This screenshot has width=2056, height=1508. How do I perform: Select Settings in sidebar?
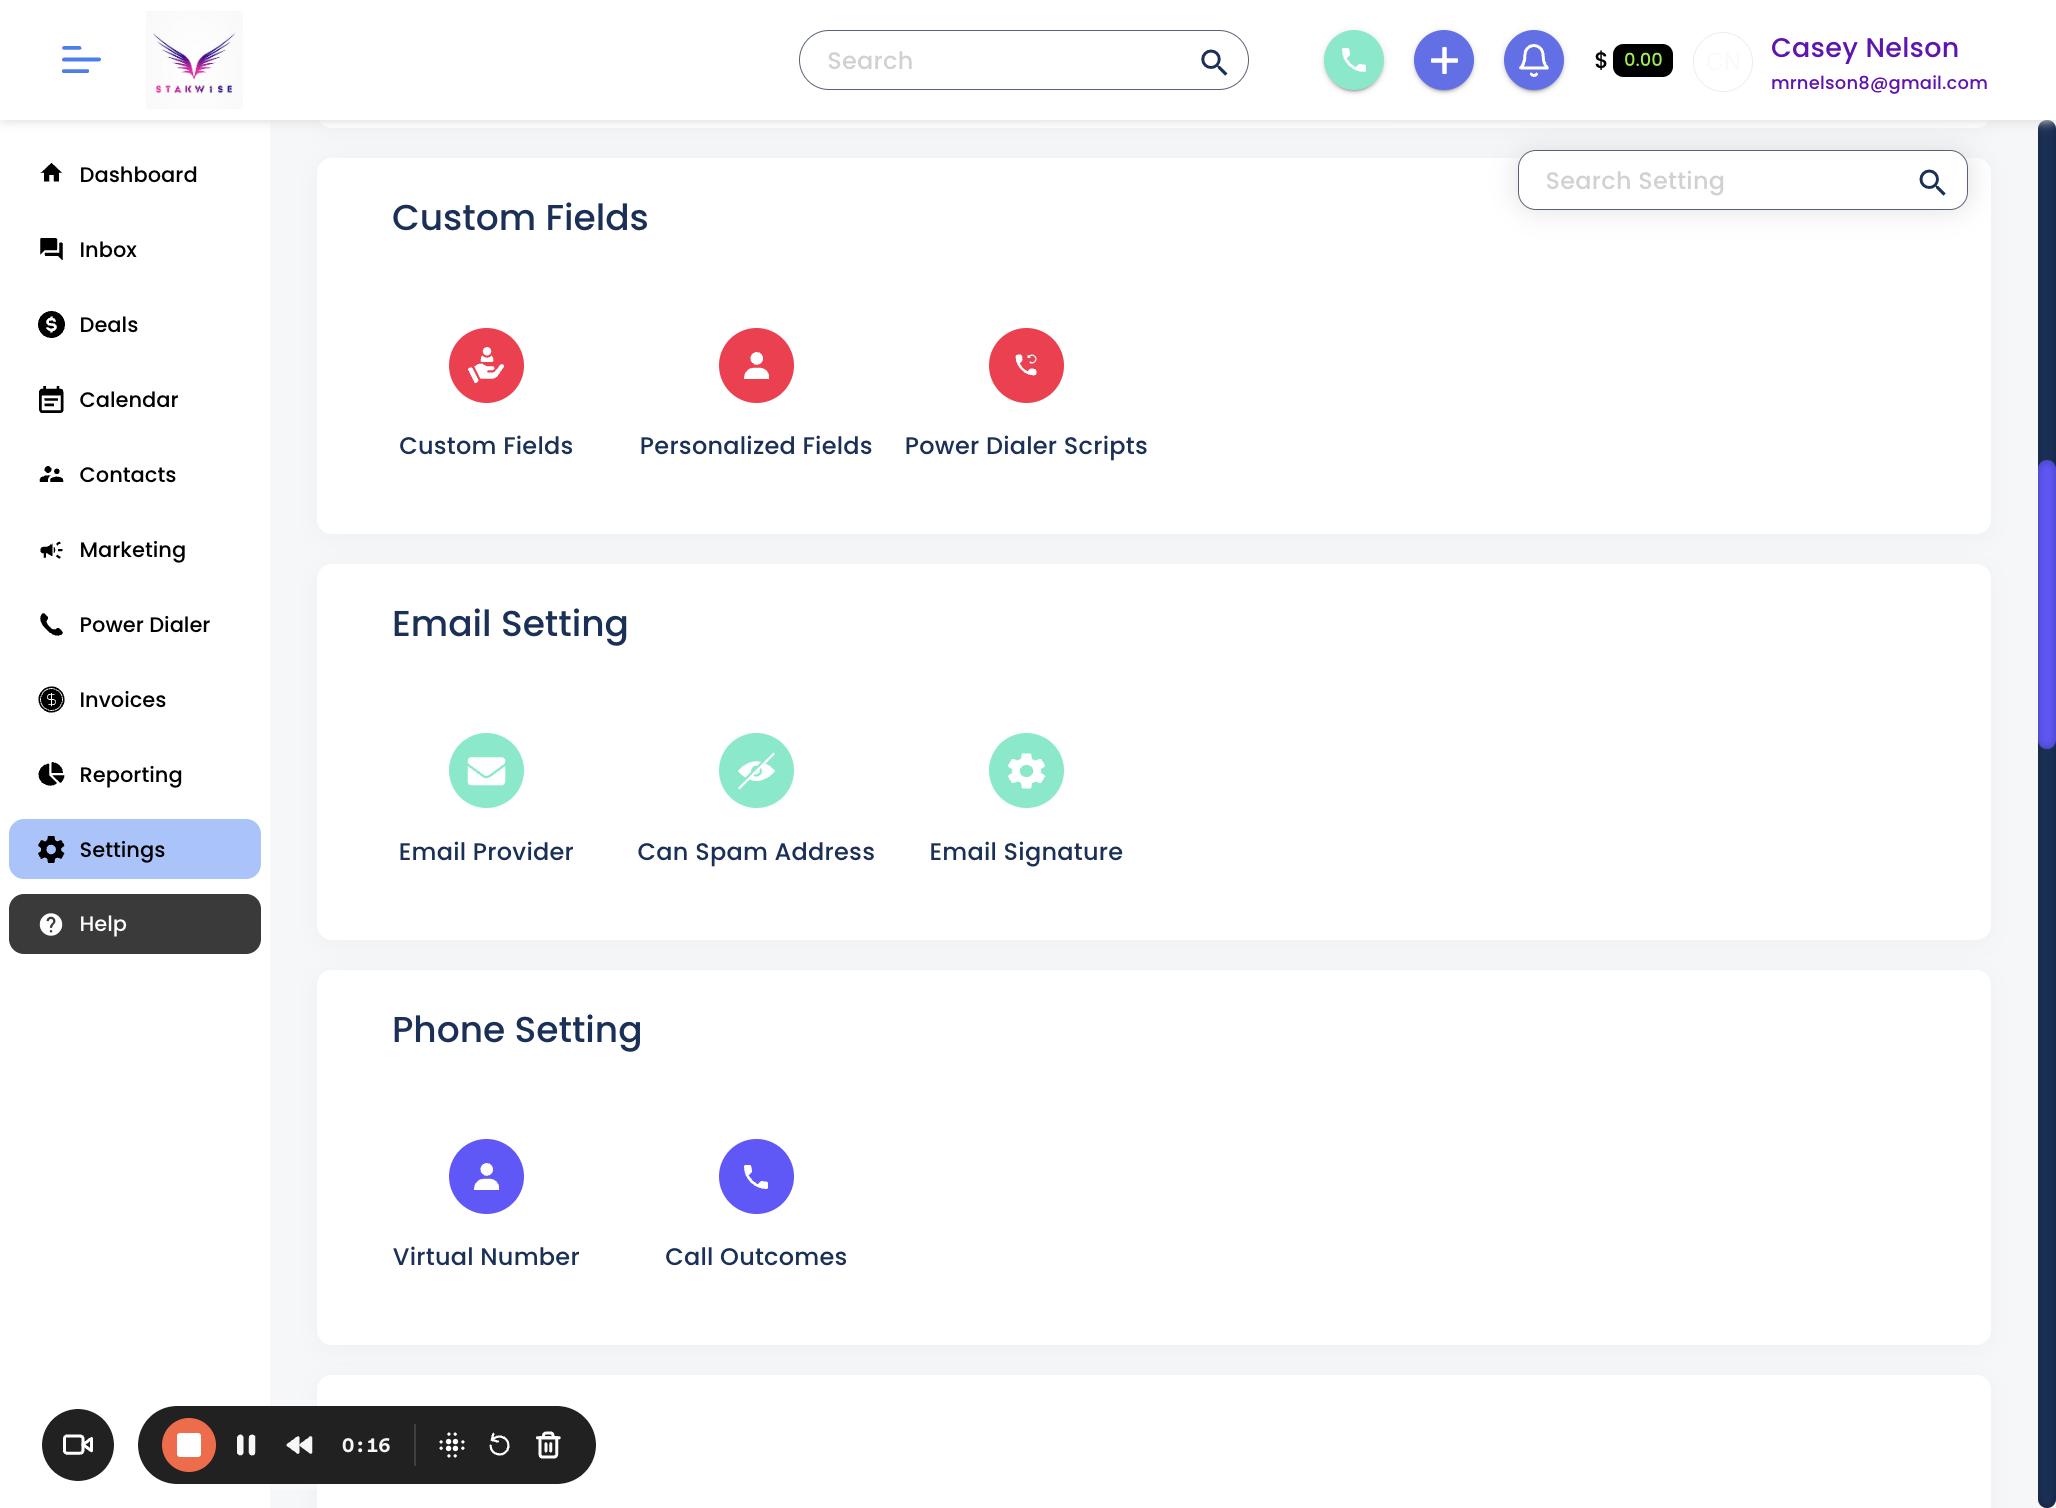tap(135, 849)
